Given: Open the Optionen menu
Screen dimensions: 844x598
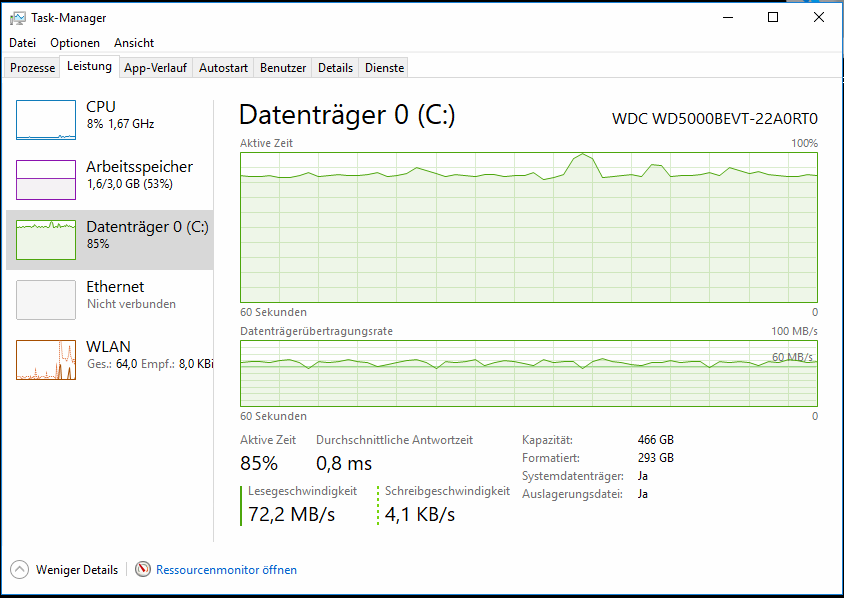Looking at the screenshot, I should [x=75, y=43].
